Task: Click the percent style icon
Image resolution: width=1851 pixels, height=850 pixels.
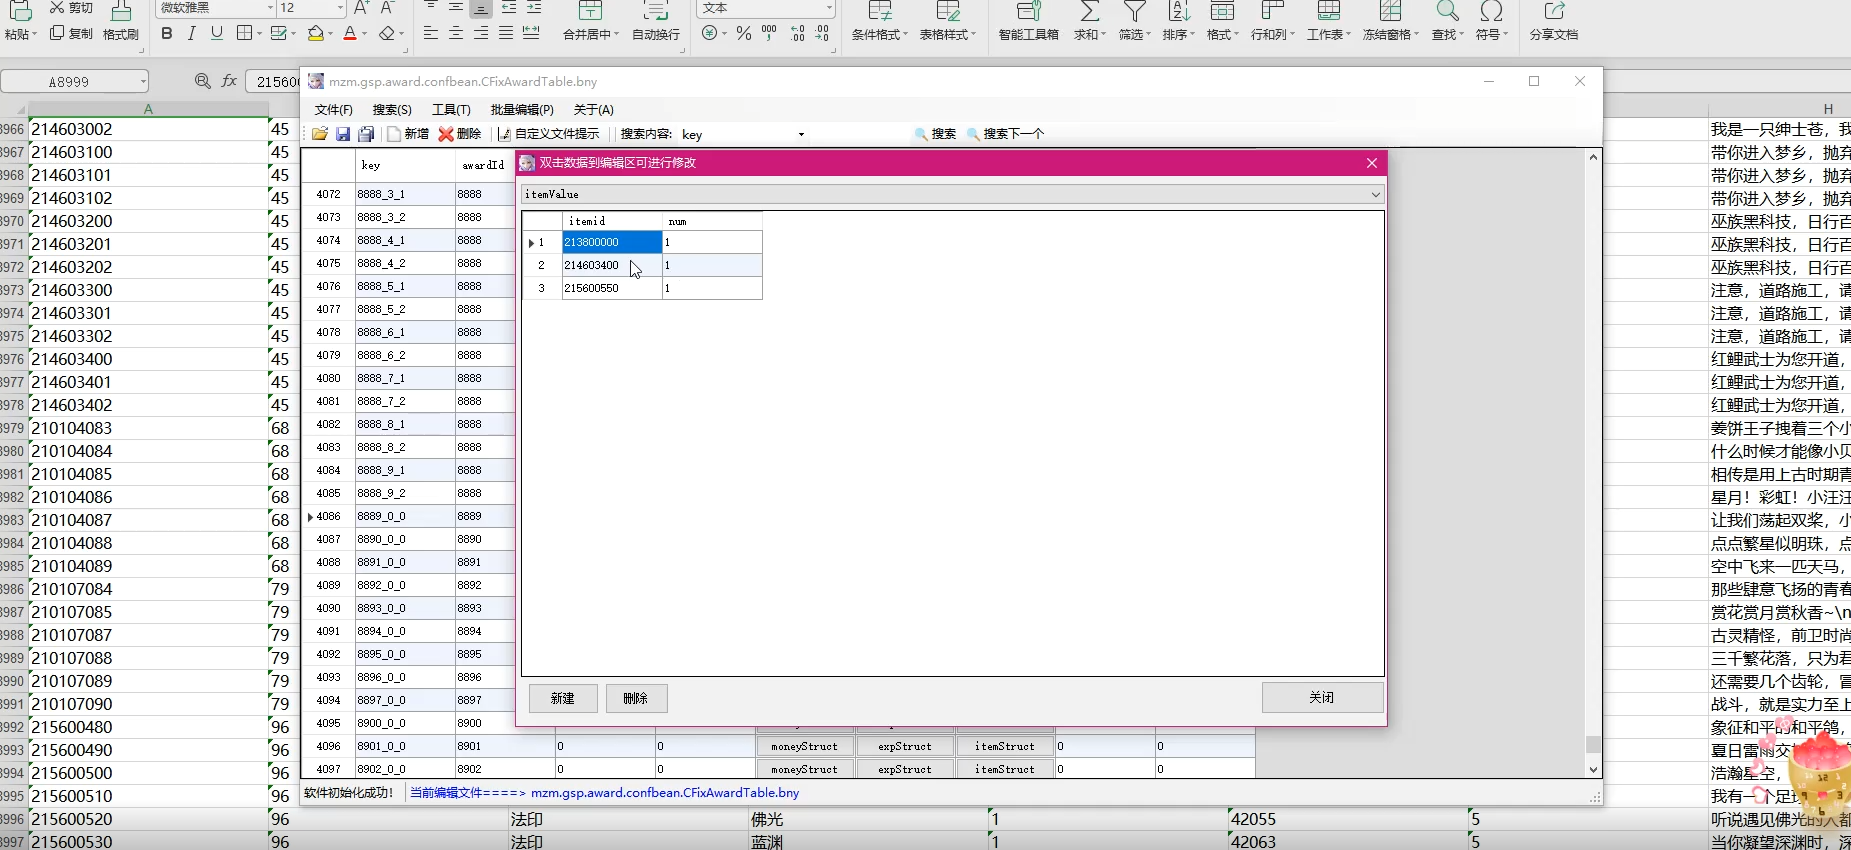Action: tap(743, 34)
